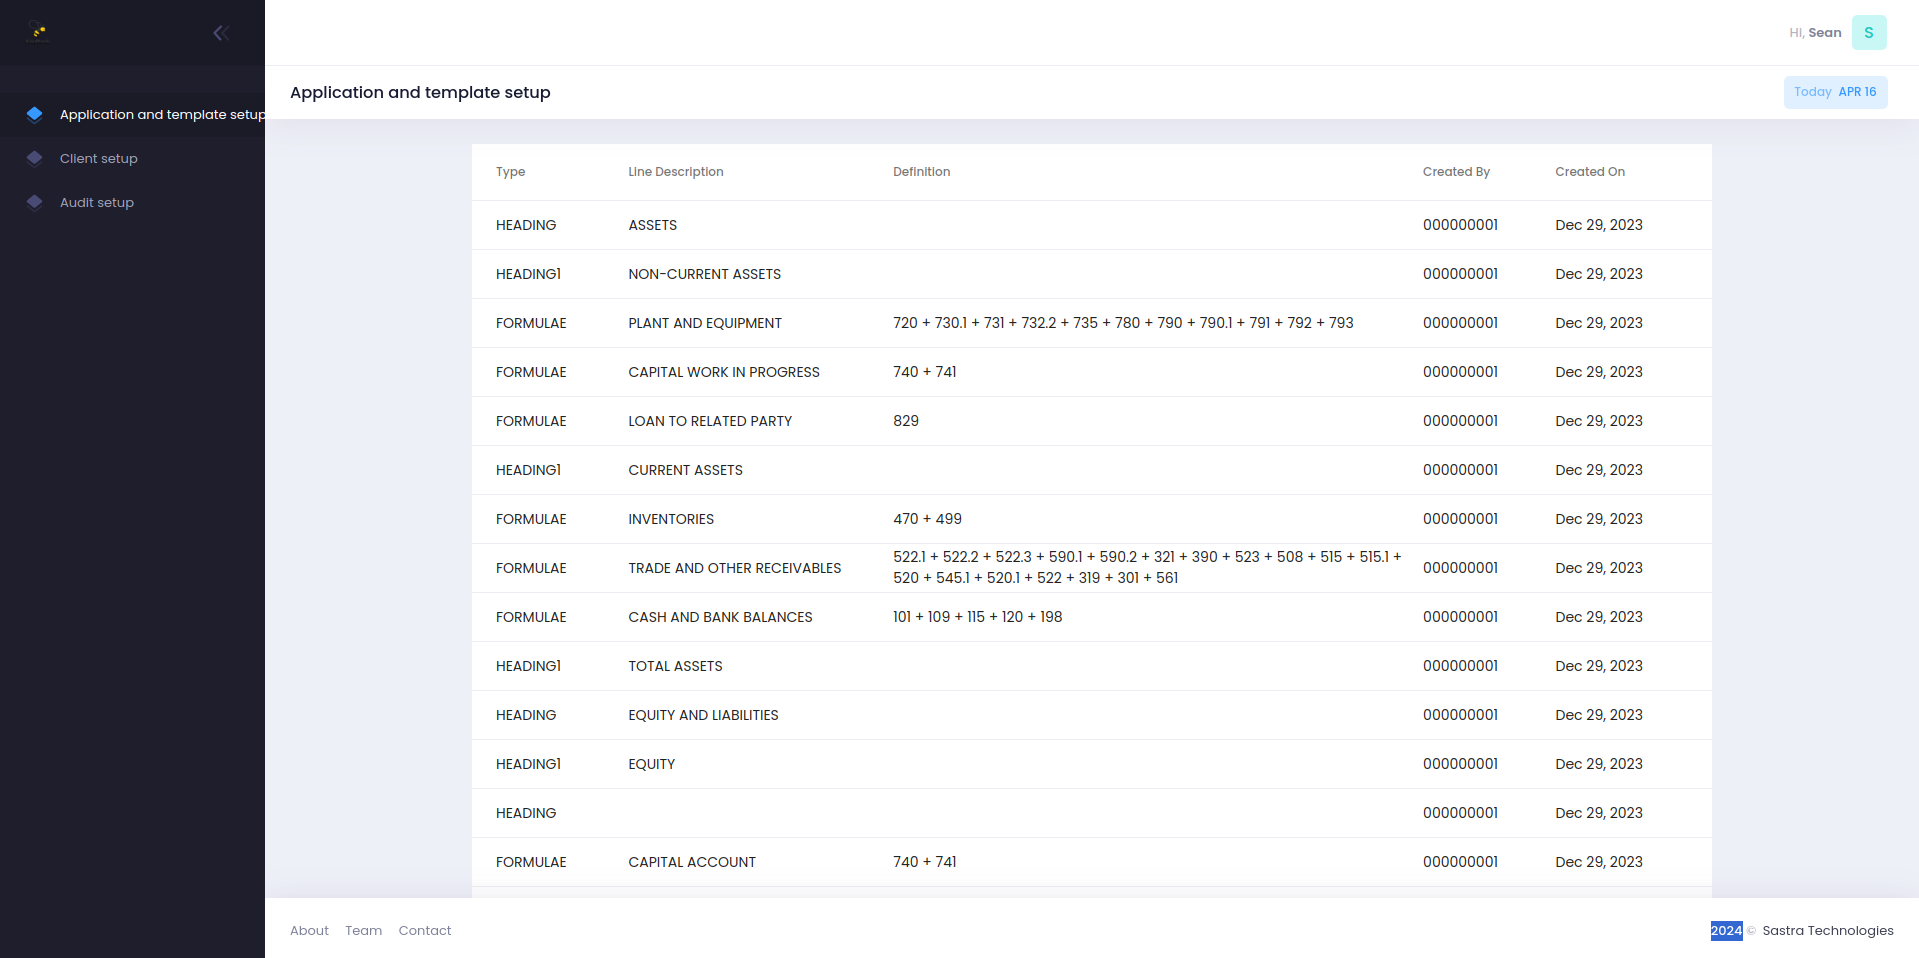The width and height of the screenshot is (1919, 958).
Task: Select Client setup in the sidebar
Action: pyautogui.click(x=98, y=158)
